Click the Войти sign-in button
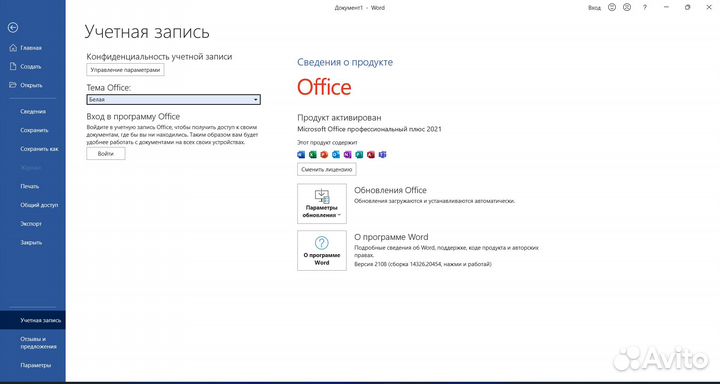The width and height of the screenshot is (720, 384). click(106, 154)
